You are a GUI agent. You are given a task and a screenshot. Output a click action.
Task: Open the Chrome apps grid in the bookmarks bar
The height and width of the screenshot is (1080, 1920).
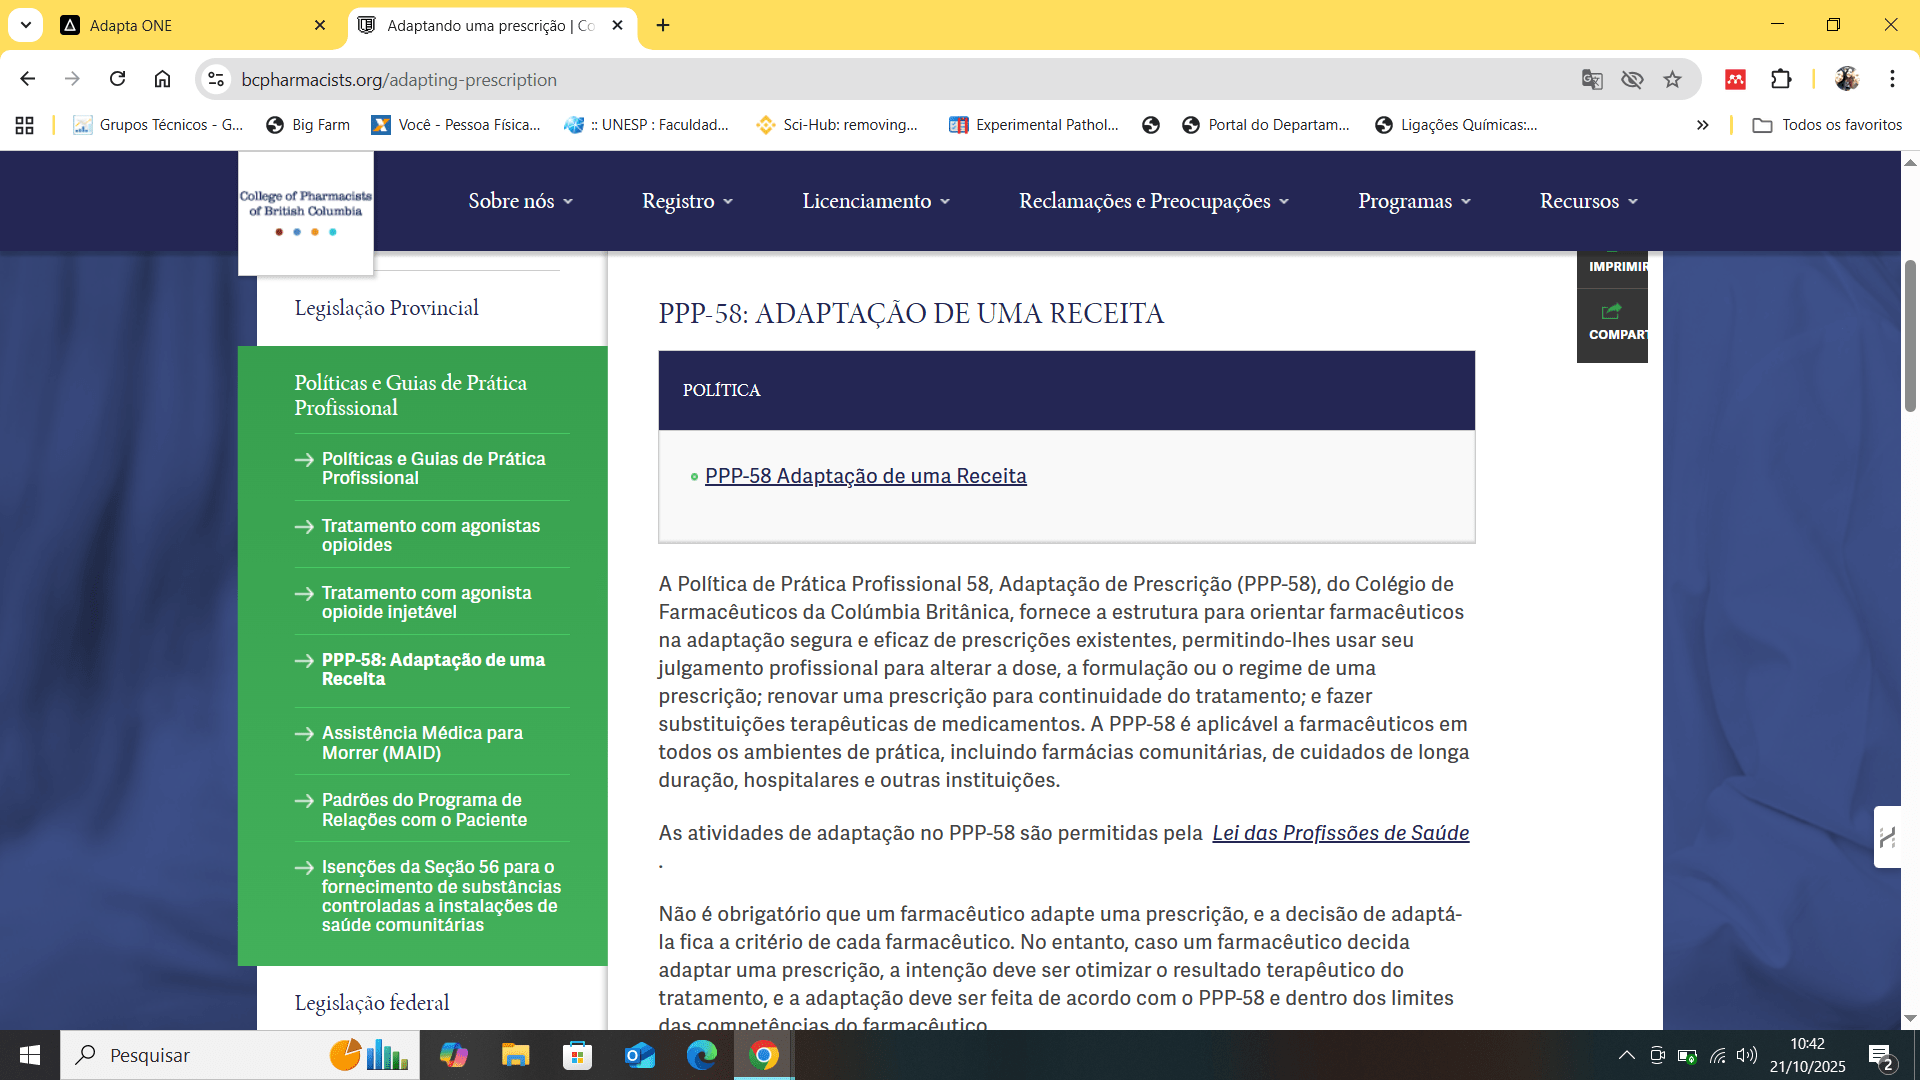25,125
